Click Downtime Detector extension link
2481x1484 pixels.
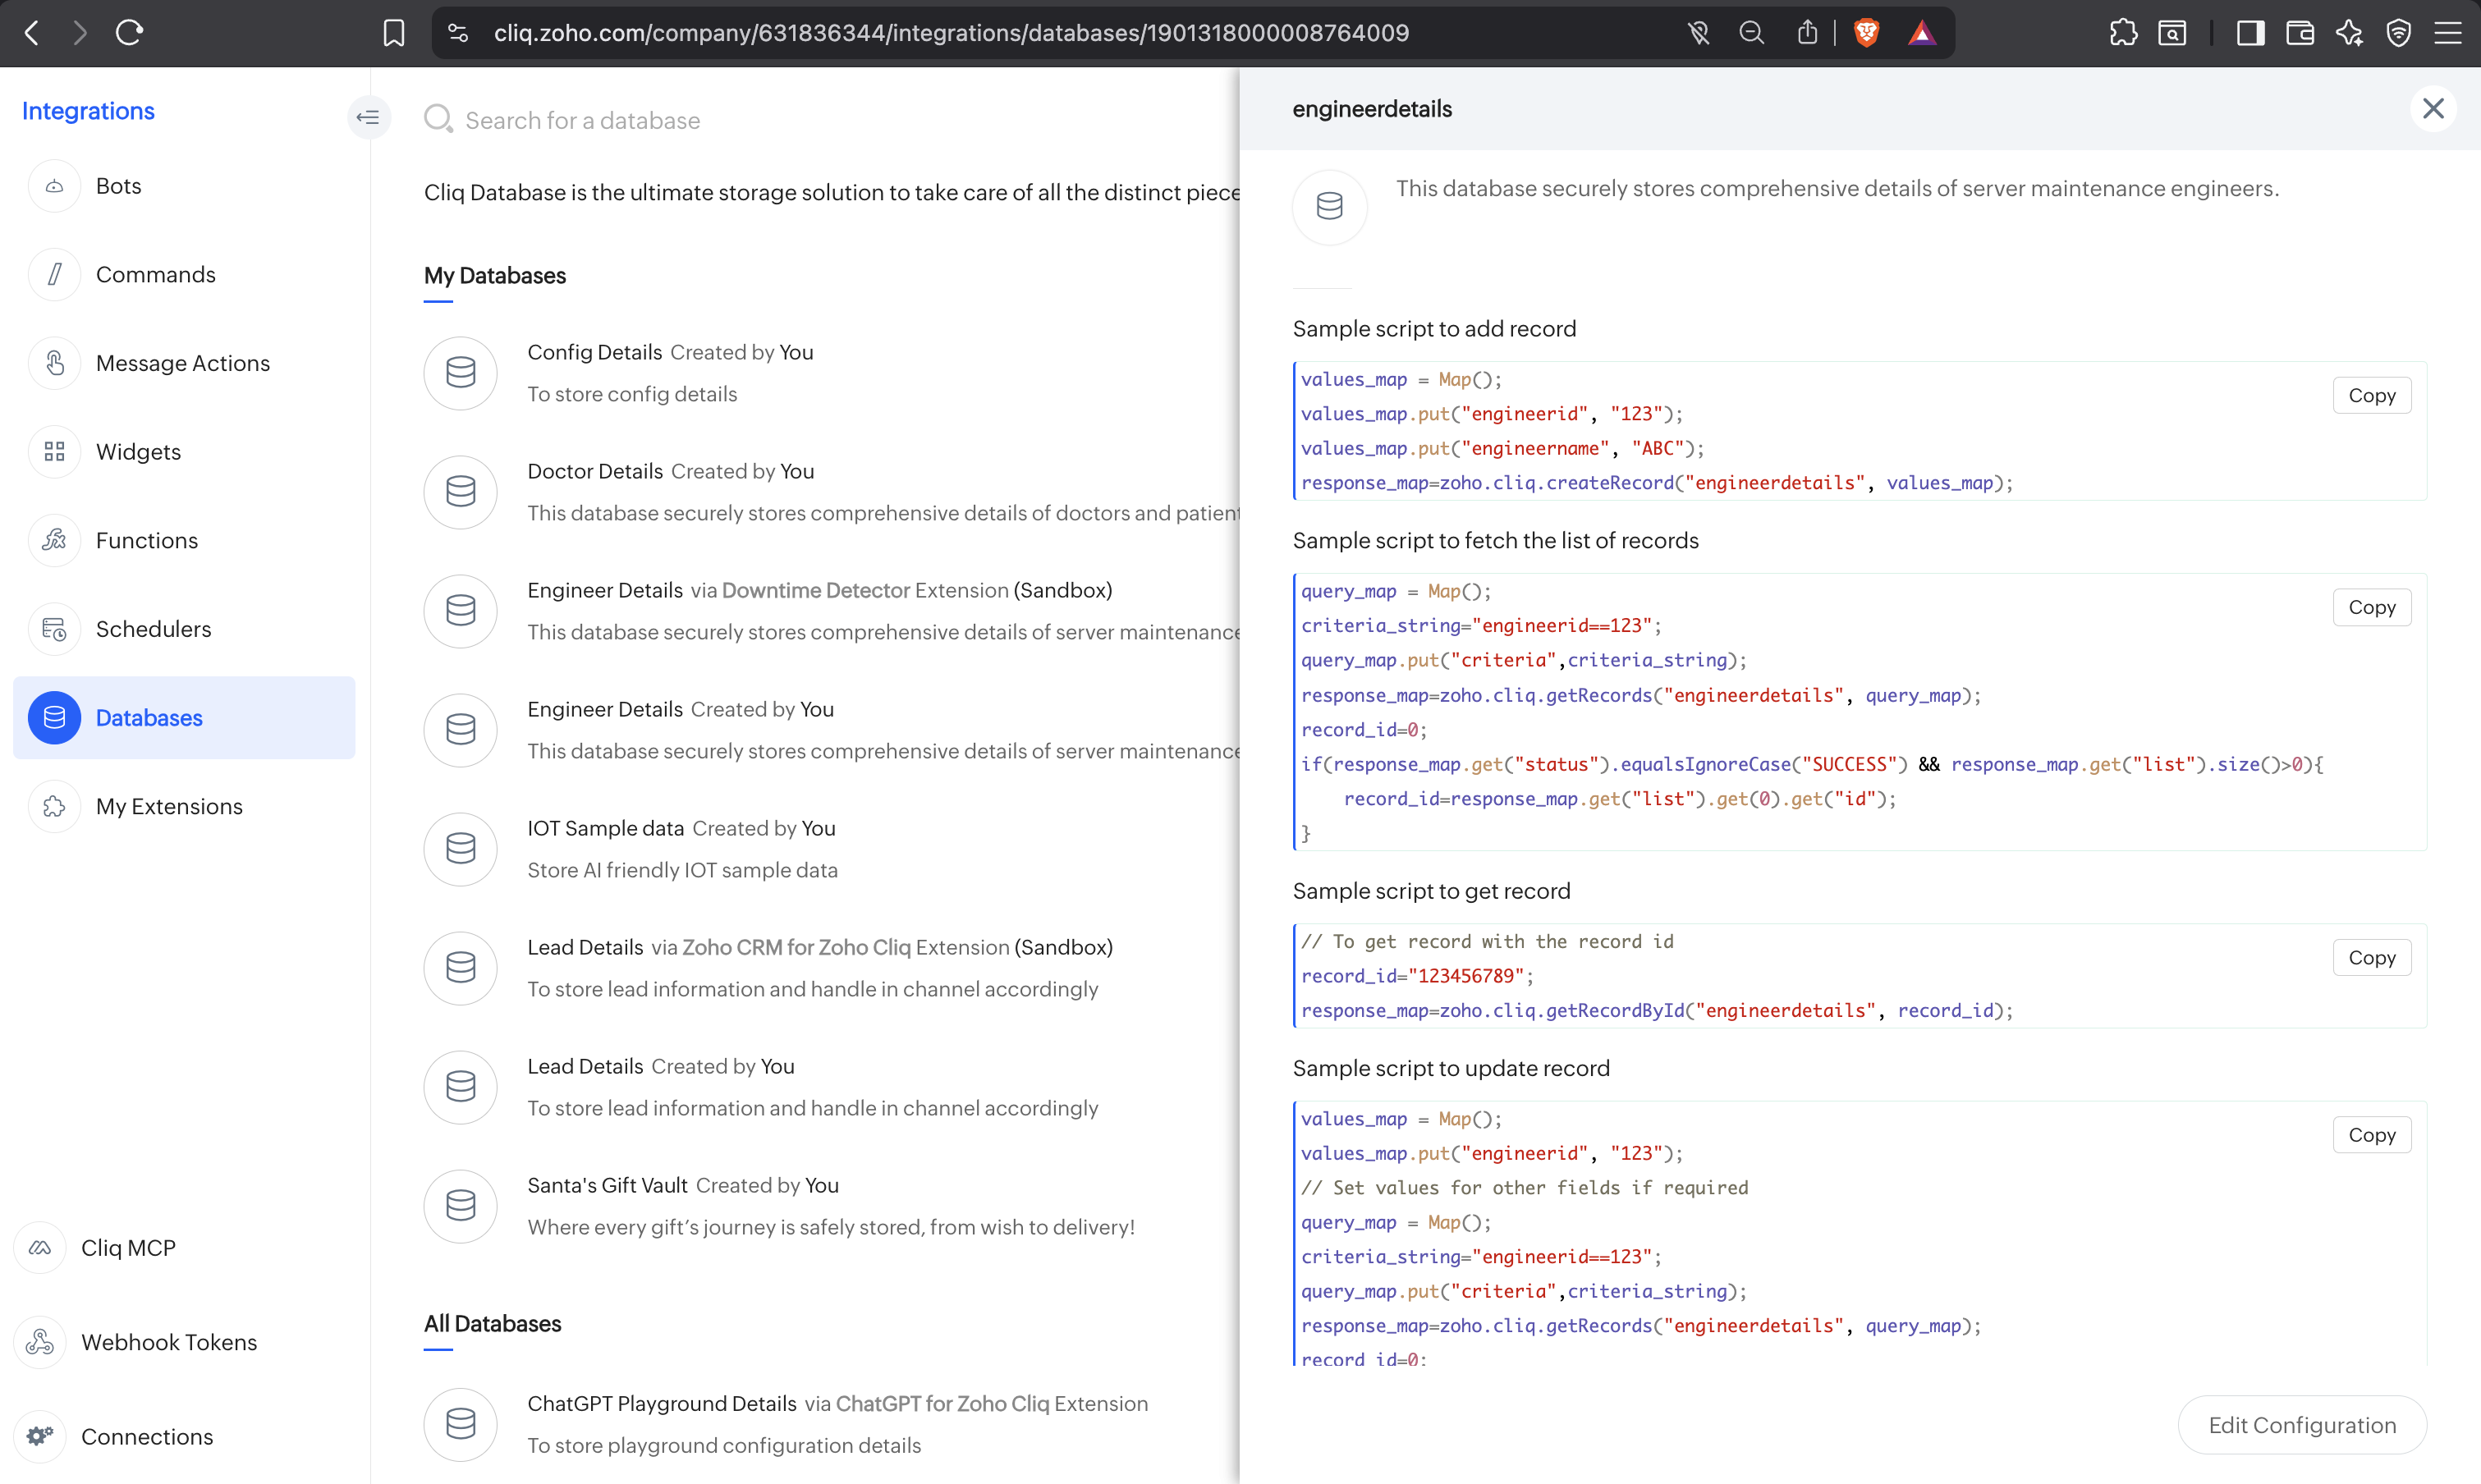click(816, 590)
